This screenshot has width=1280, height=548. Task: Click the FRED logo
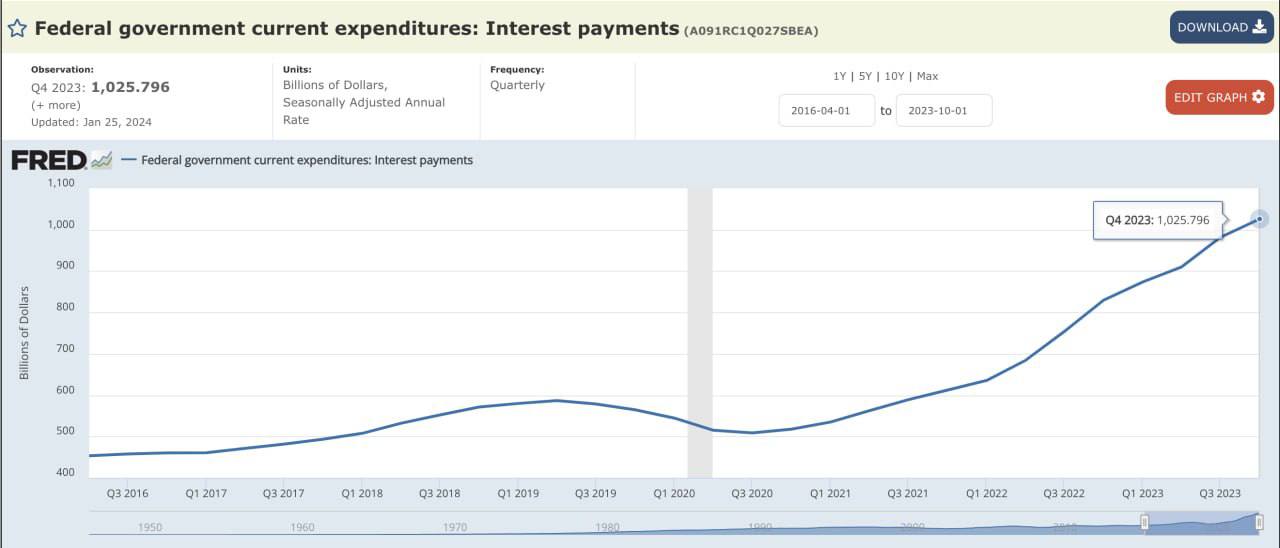pyautogui.click(x=48, y=160)
